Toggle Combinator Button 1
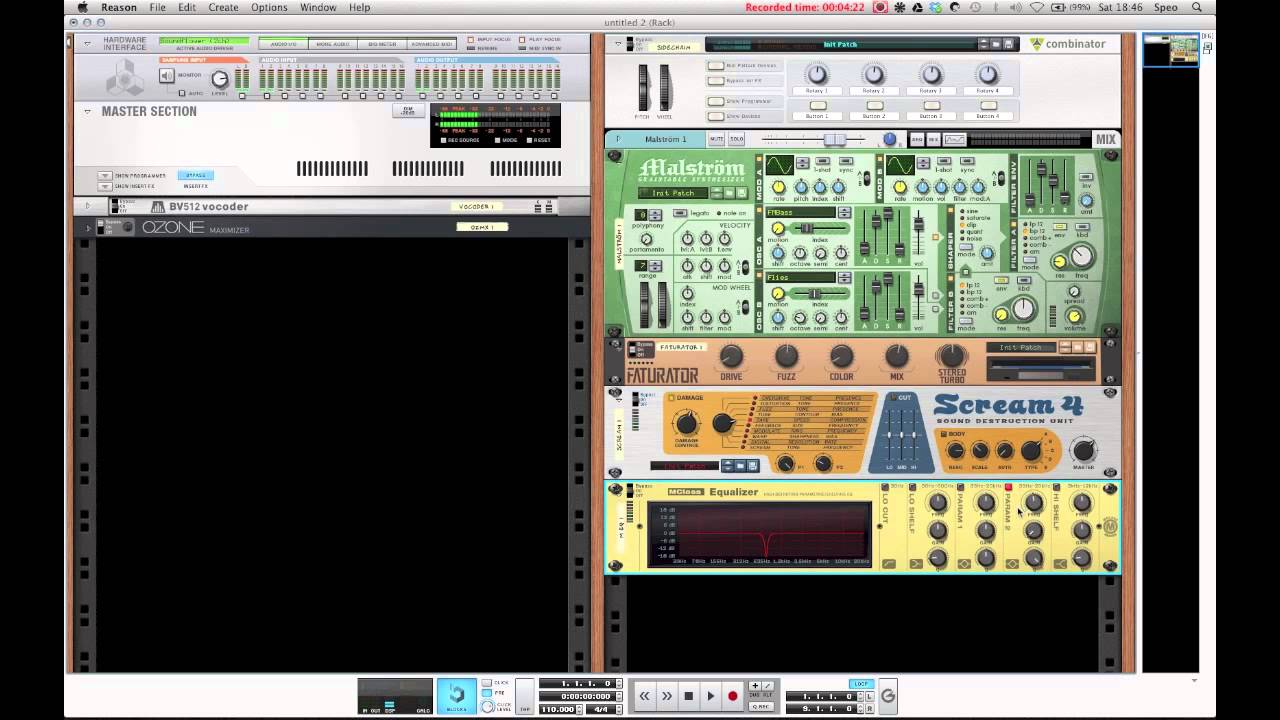Screen dimensions: 1280x720 point(818,105)
